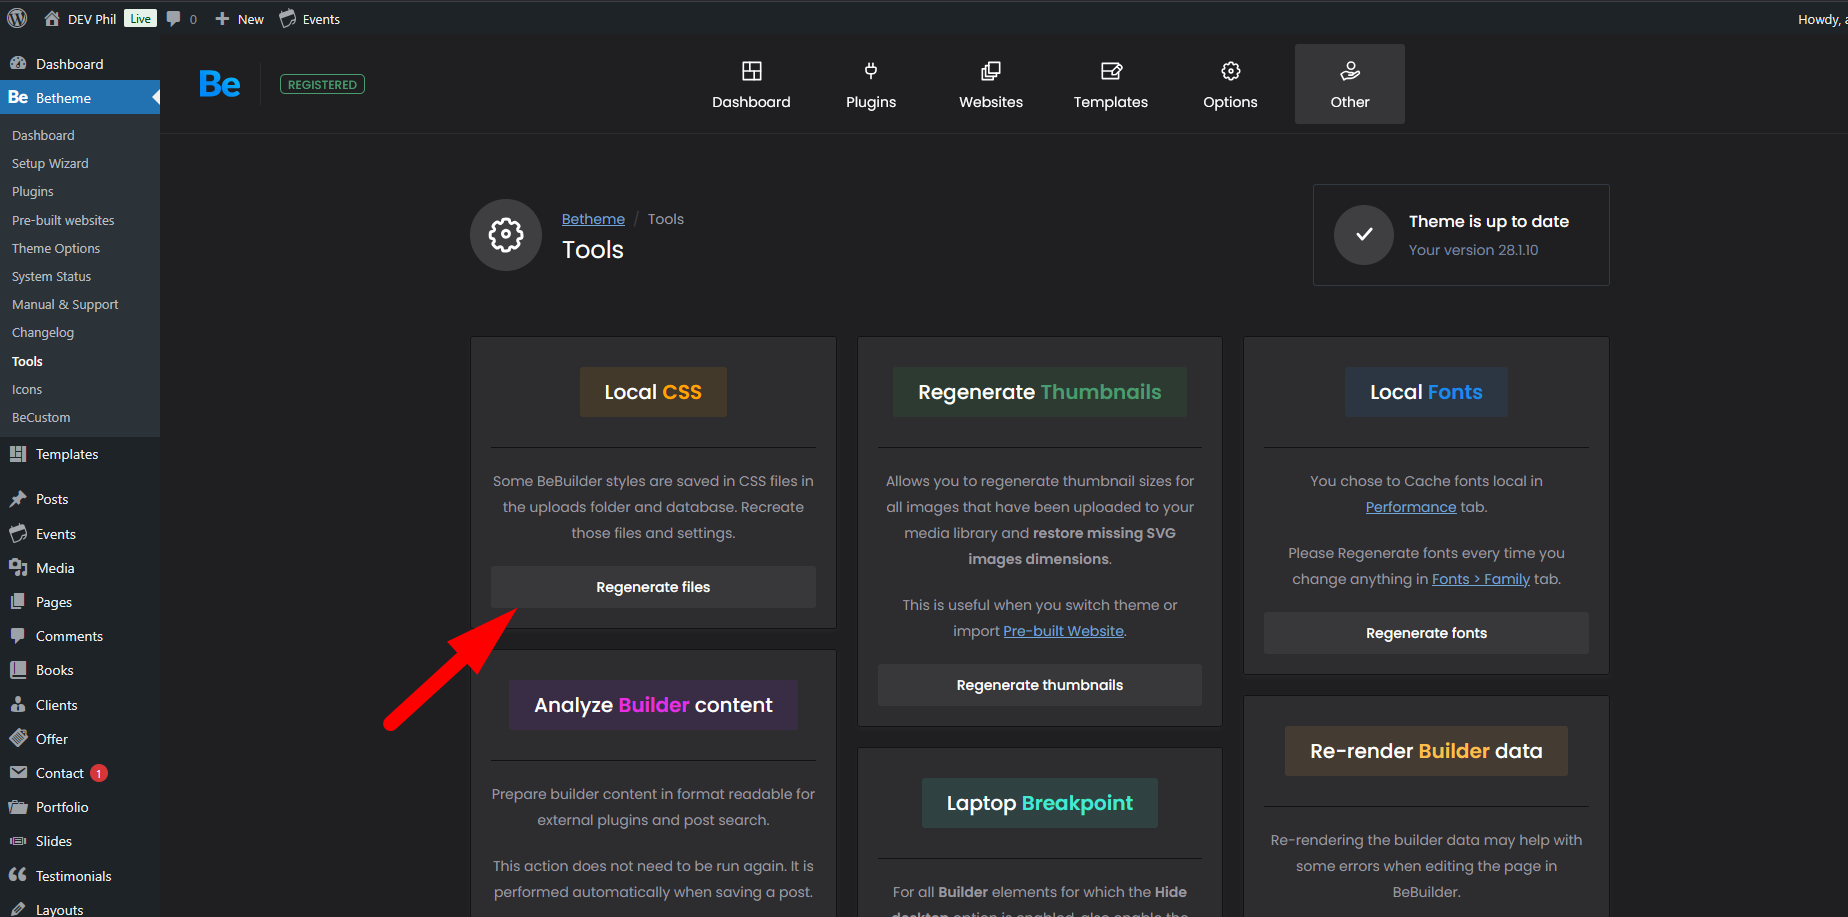This screenshot has width=1848, height=917.
Task: Click the Betheme breadcrumb link
Action: coord(593,219)
